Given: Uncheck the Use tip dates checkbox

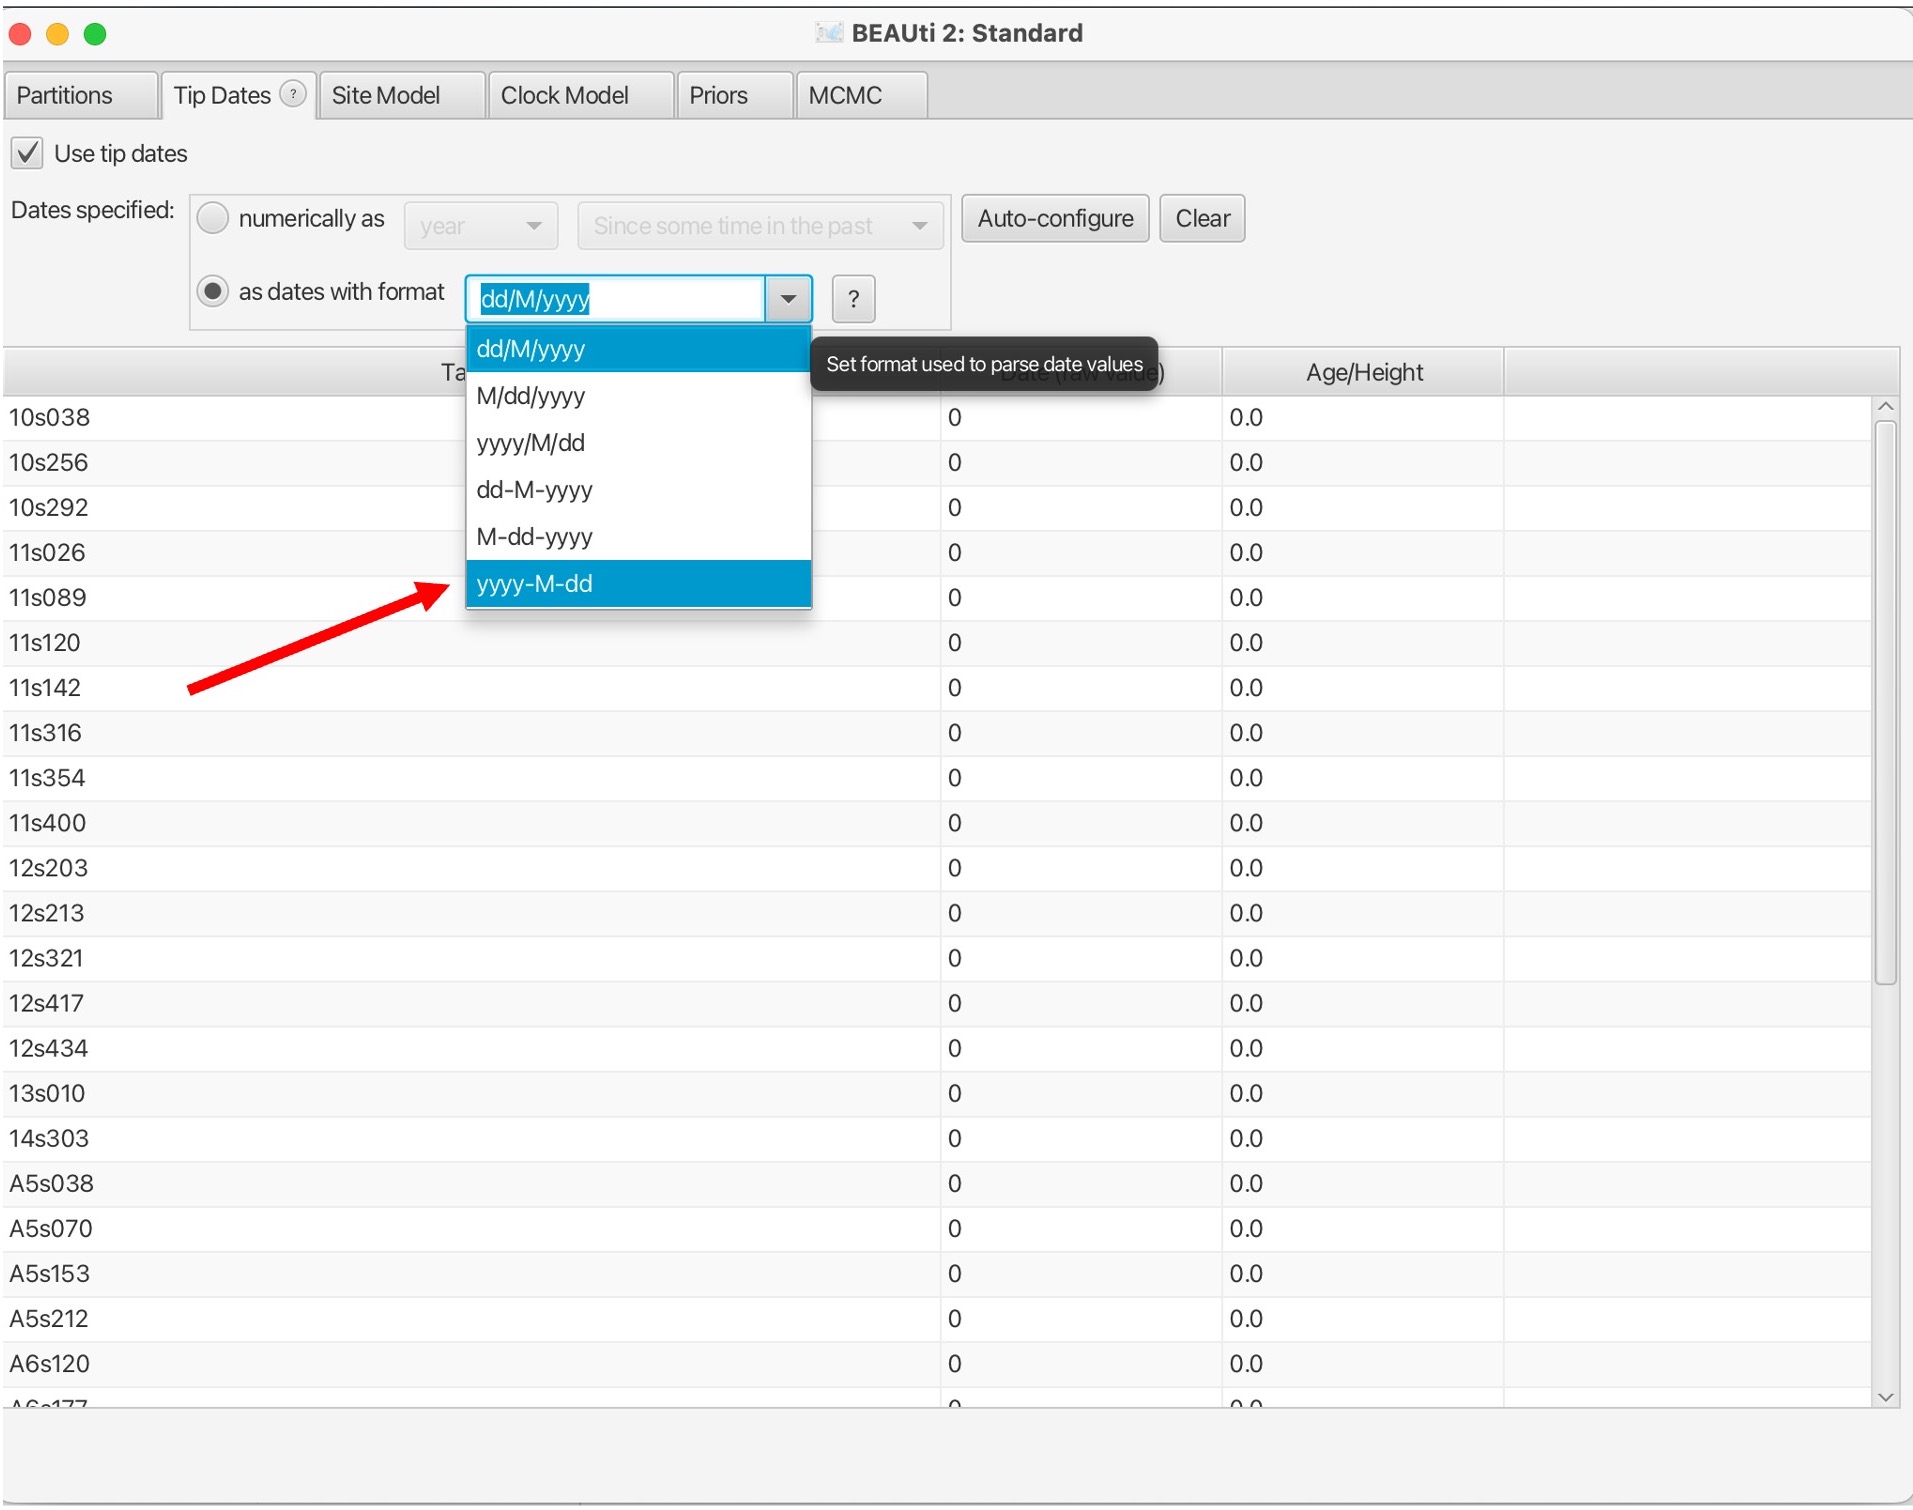Looking at the screenshot, I should [27, 153].
